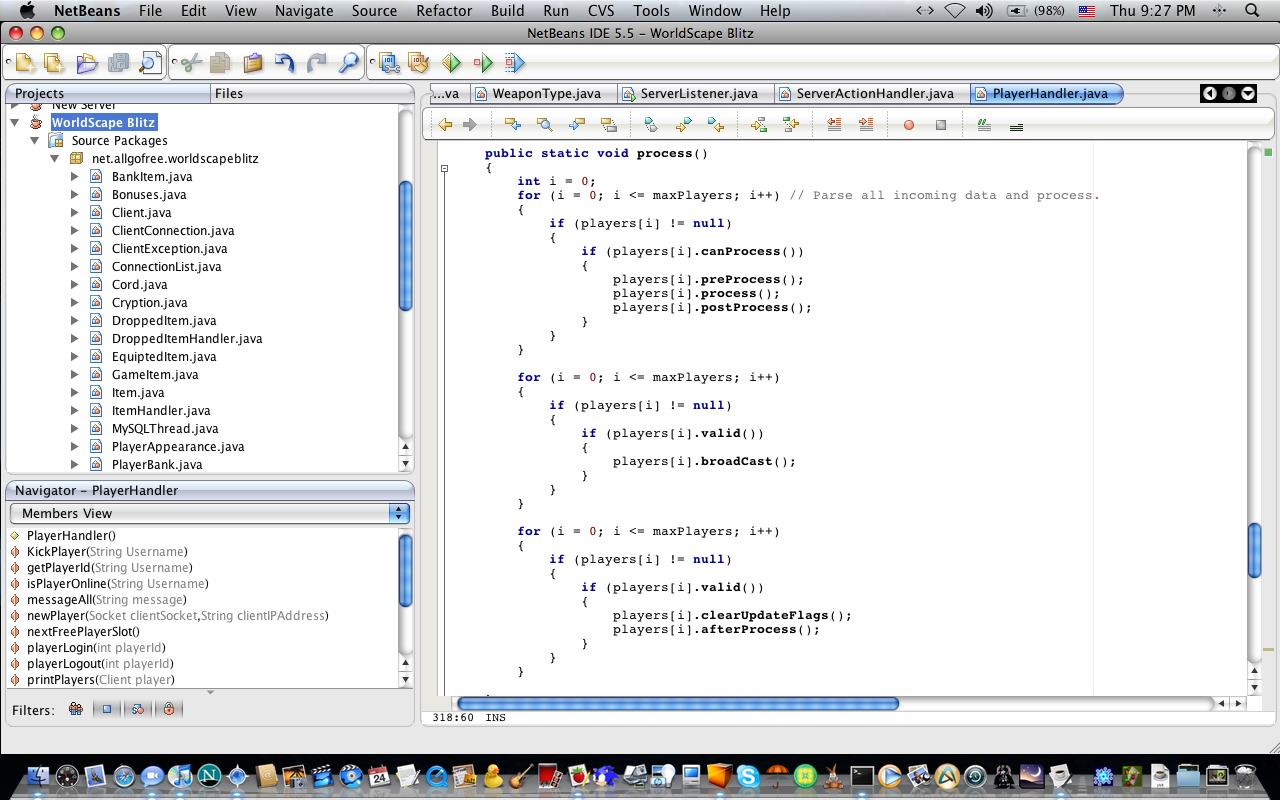
Task: Click the Stop Macro Recording square
Action: point(941,125)
